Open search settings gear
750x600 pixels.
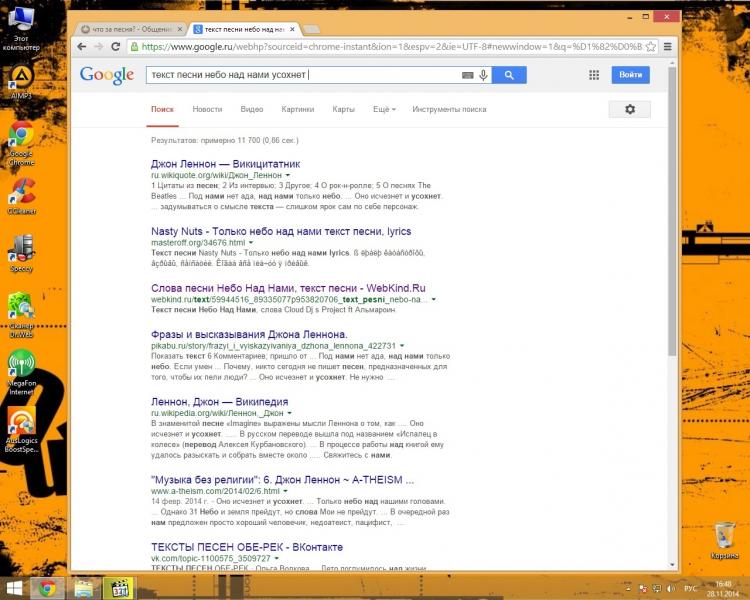click(x=629, y=109)
